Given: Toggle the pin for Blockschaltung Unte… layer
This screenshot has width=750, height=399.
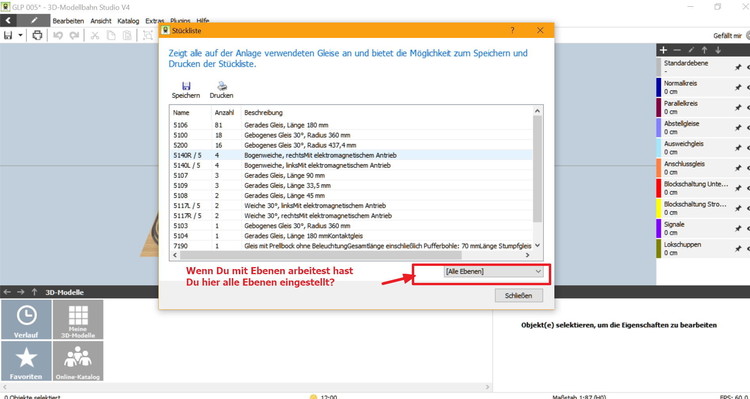Looking at the screenshot, I should (738, 188).
